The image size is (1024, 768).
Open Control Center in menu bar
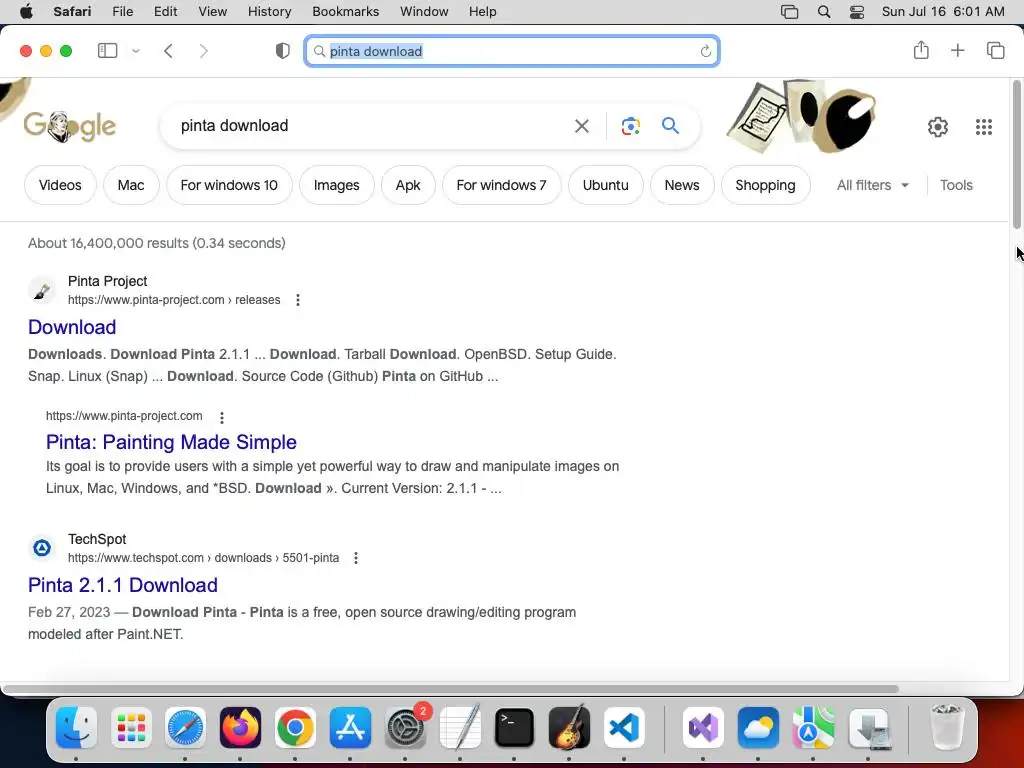click(857, 12)
